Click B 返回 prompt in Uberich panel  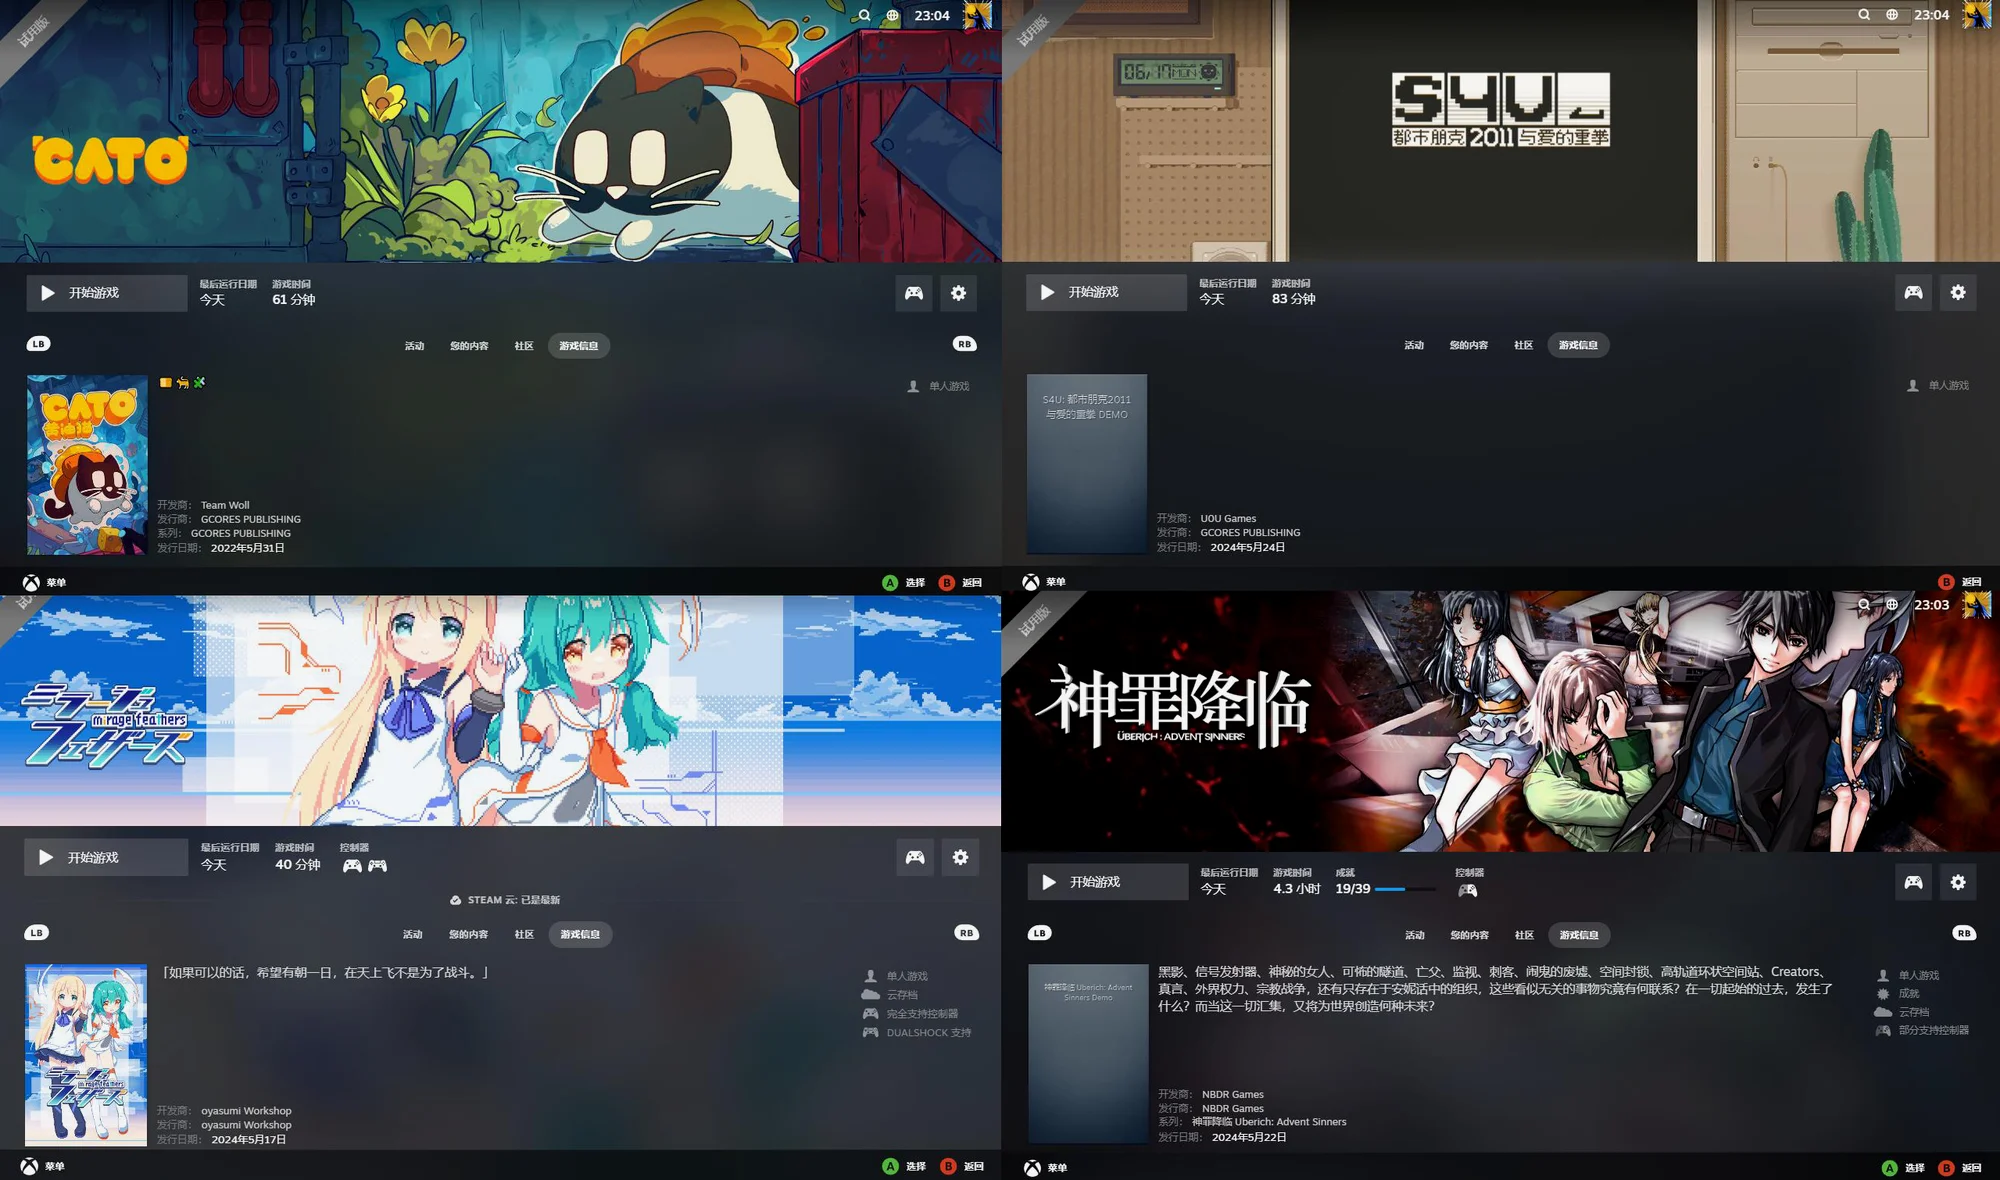point(1960,1167)
